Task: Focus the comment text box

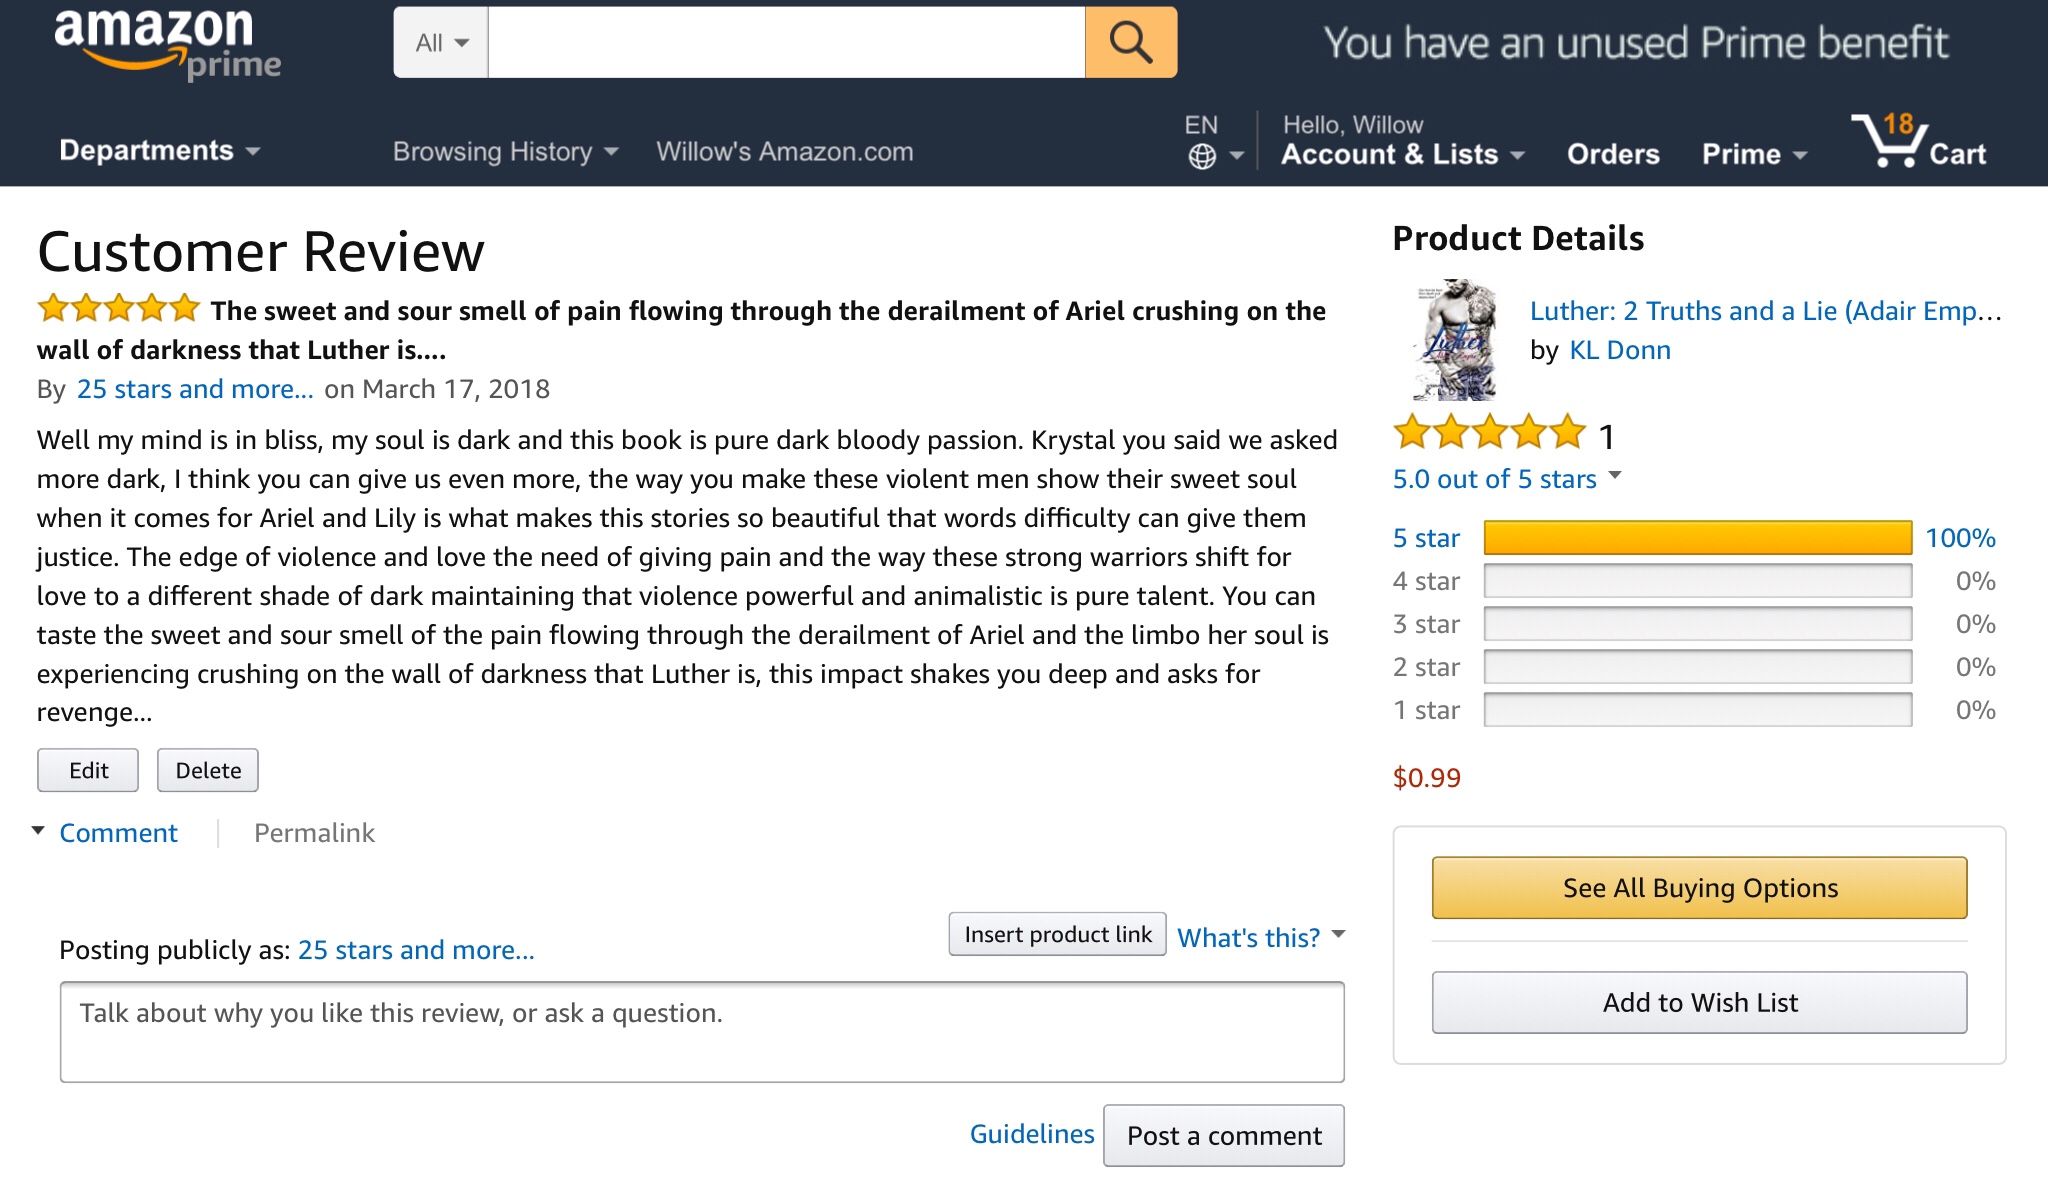Action: click(701, 1032)
